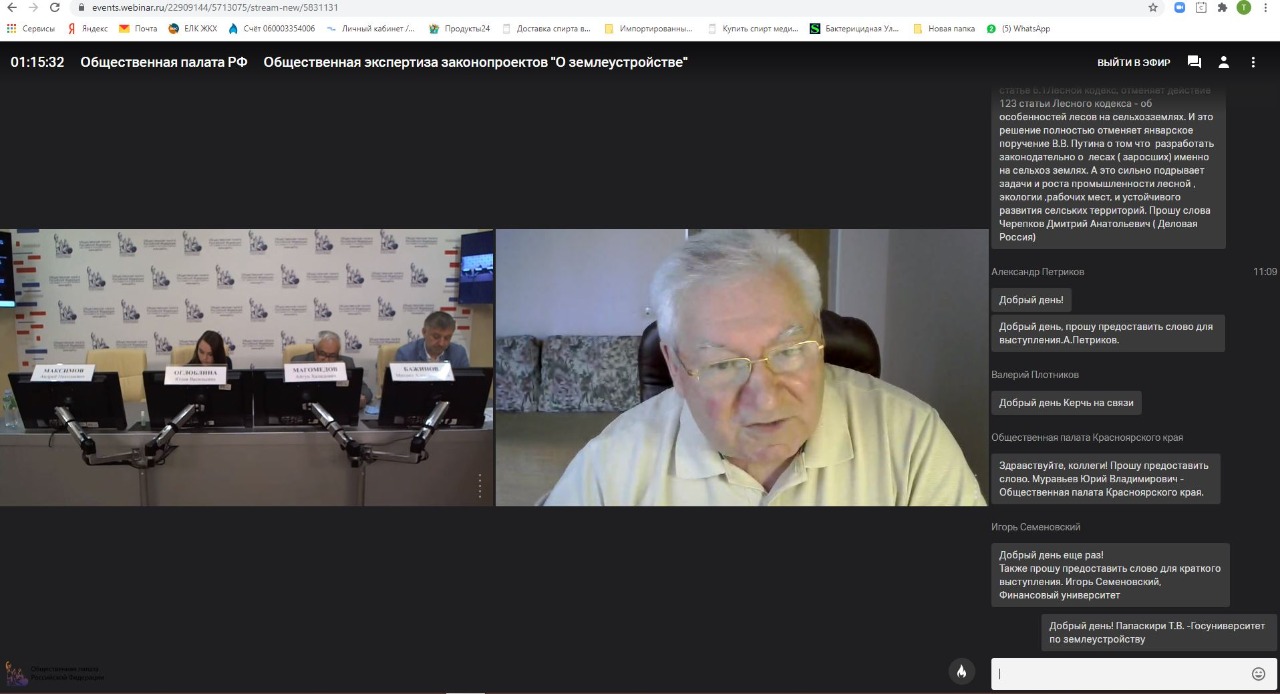Click the Финансовый университет message bubble
The height and width of the screenshot is (694, 1280).
1110,575
